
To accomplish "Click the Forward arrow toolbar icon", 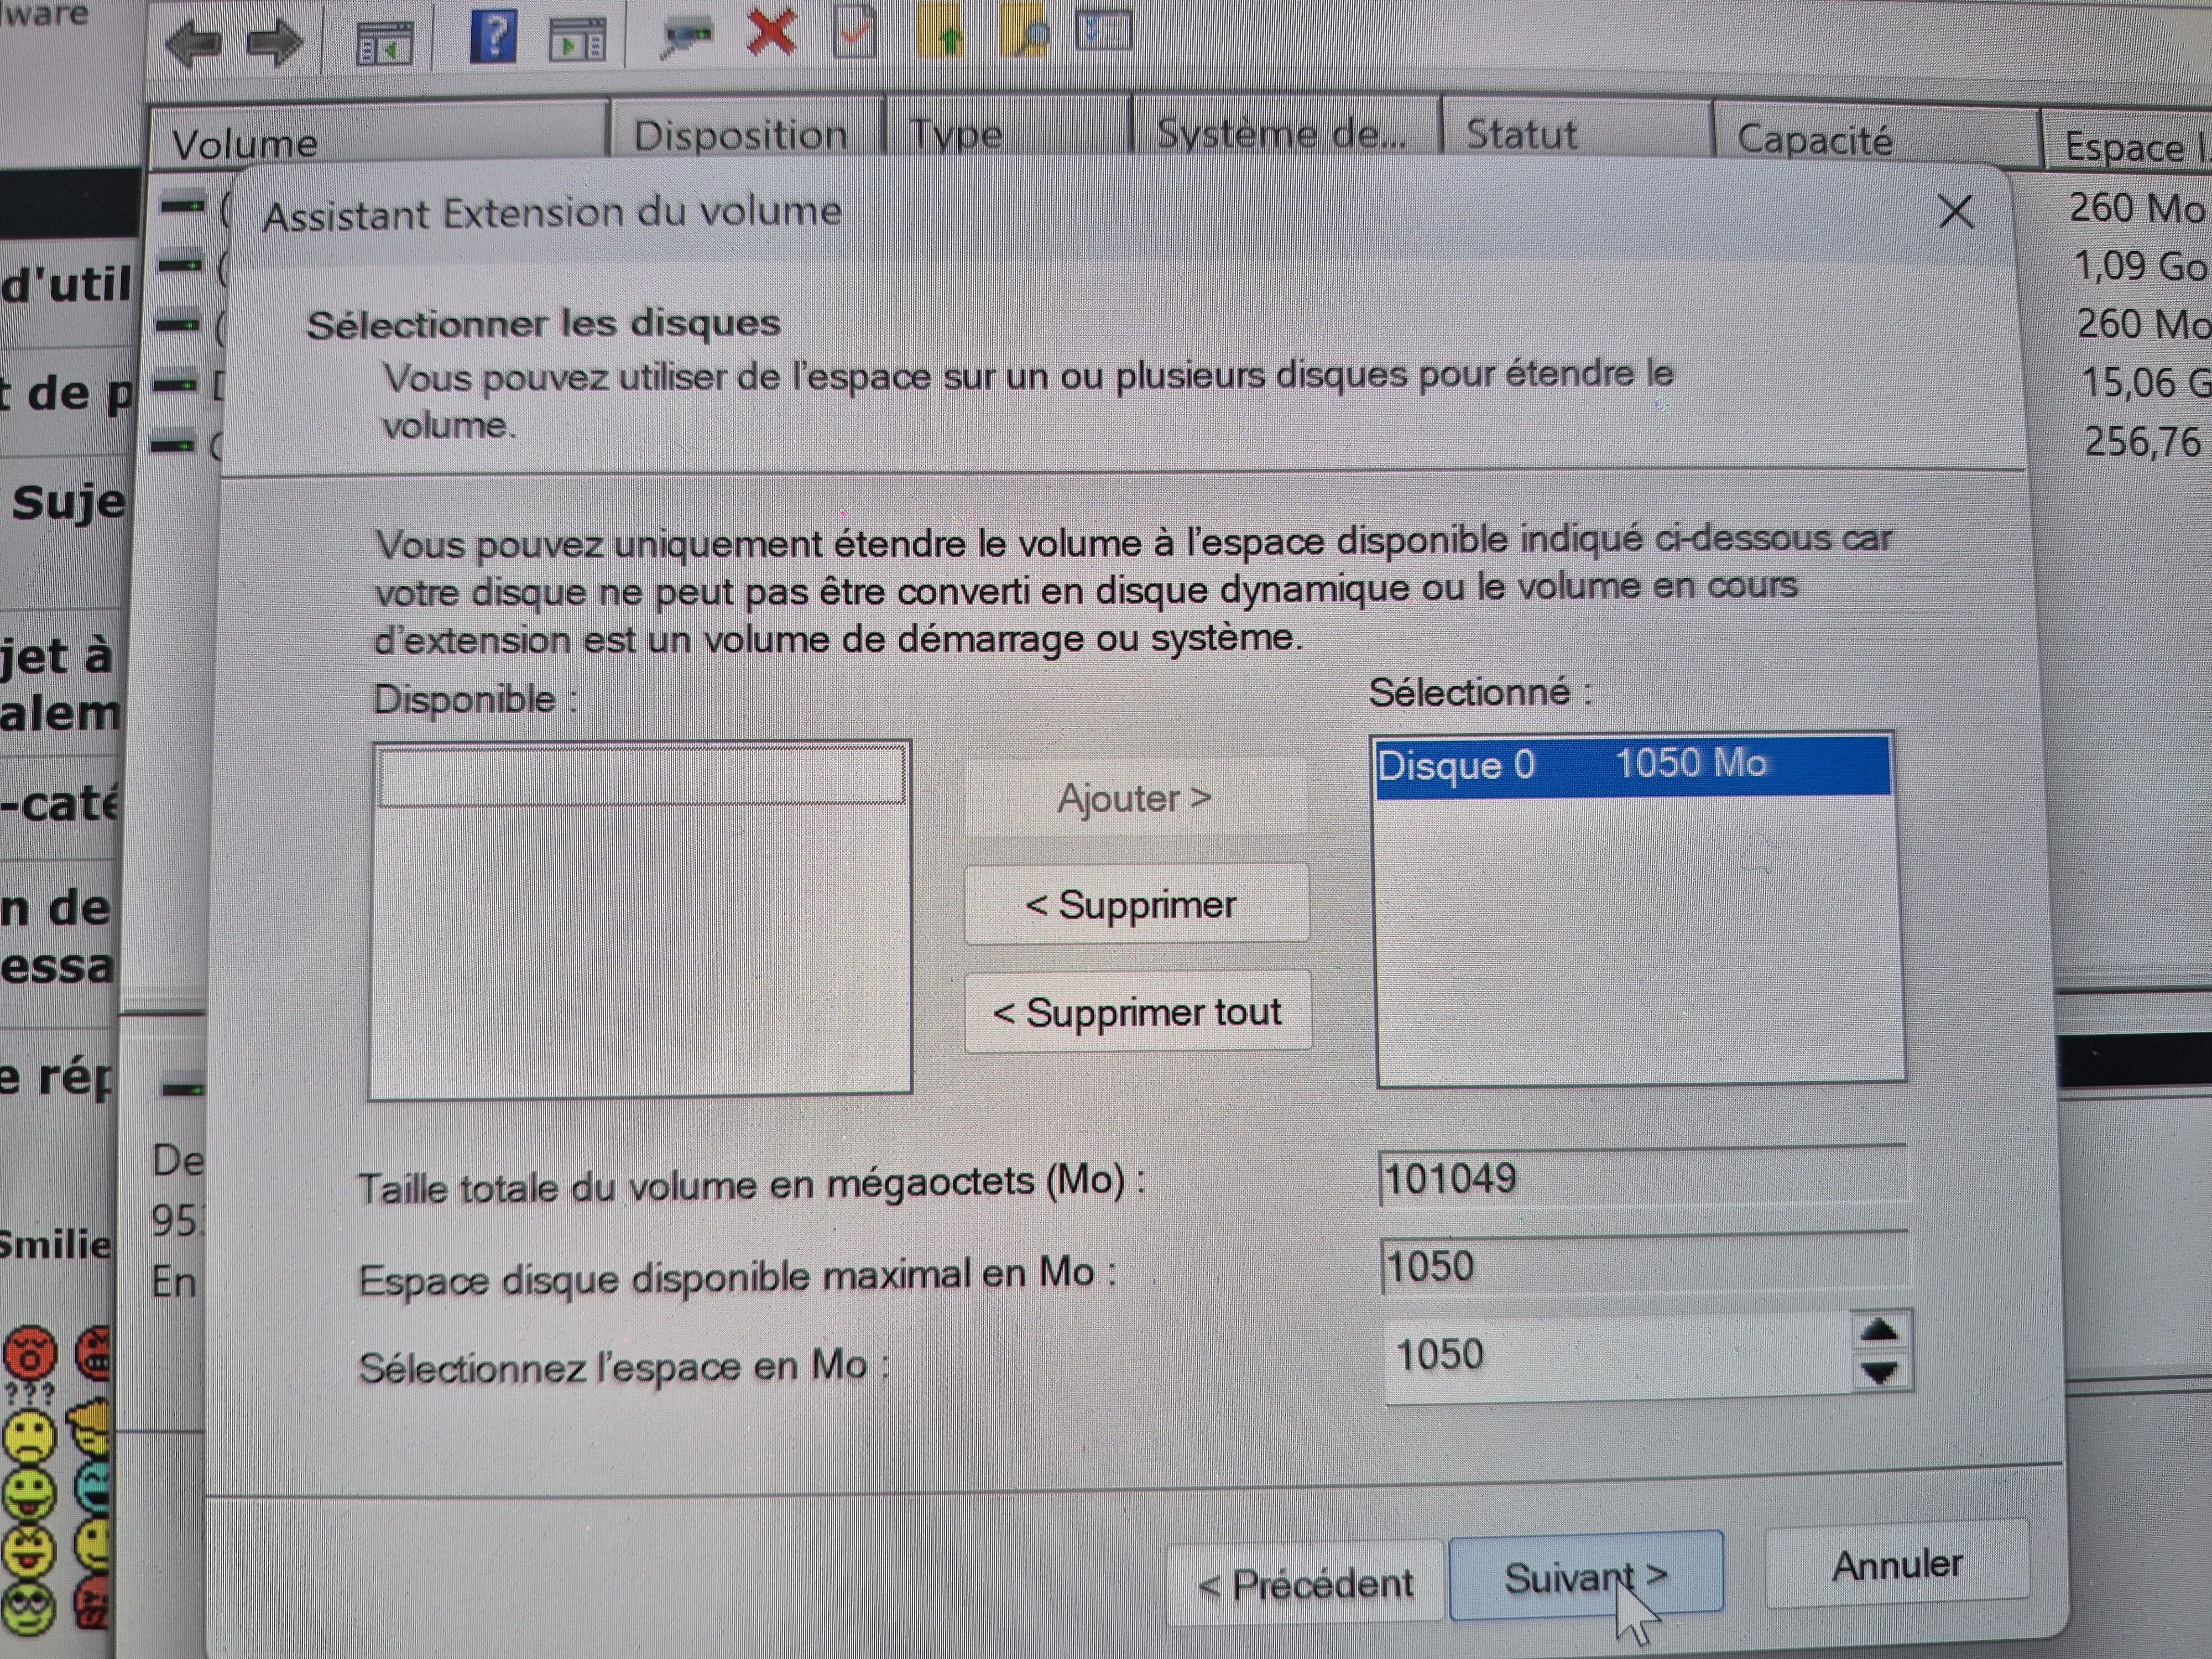I will tap(274, 43).
